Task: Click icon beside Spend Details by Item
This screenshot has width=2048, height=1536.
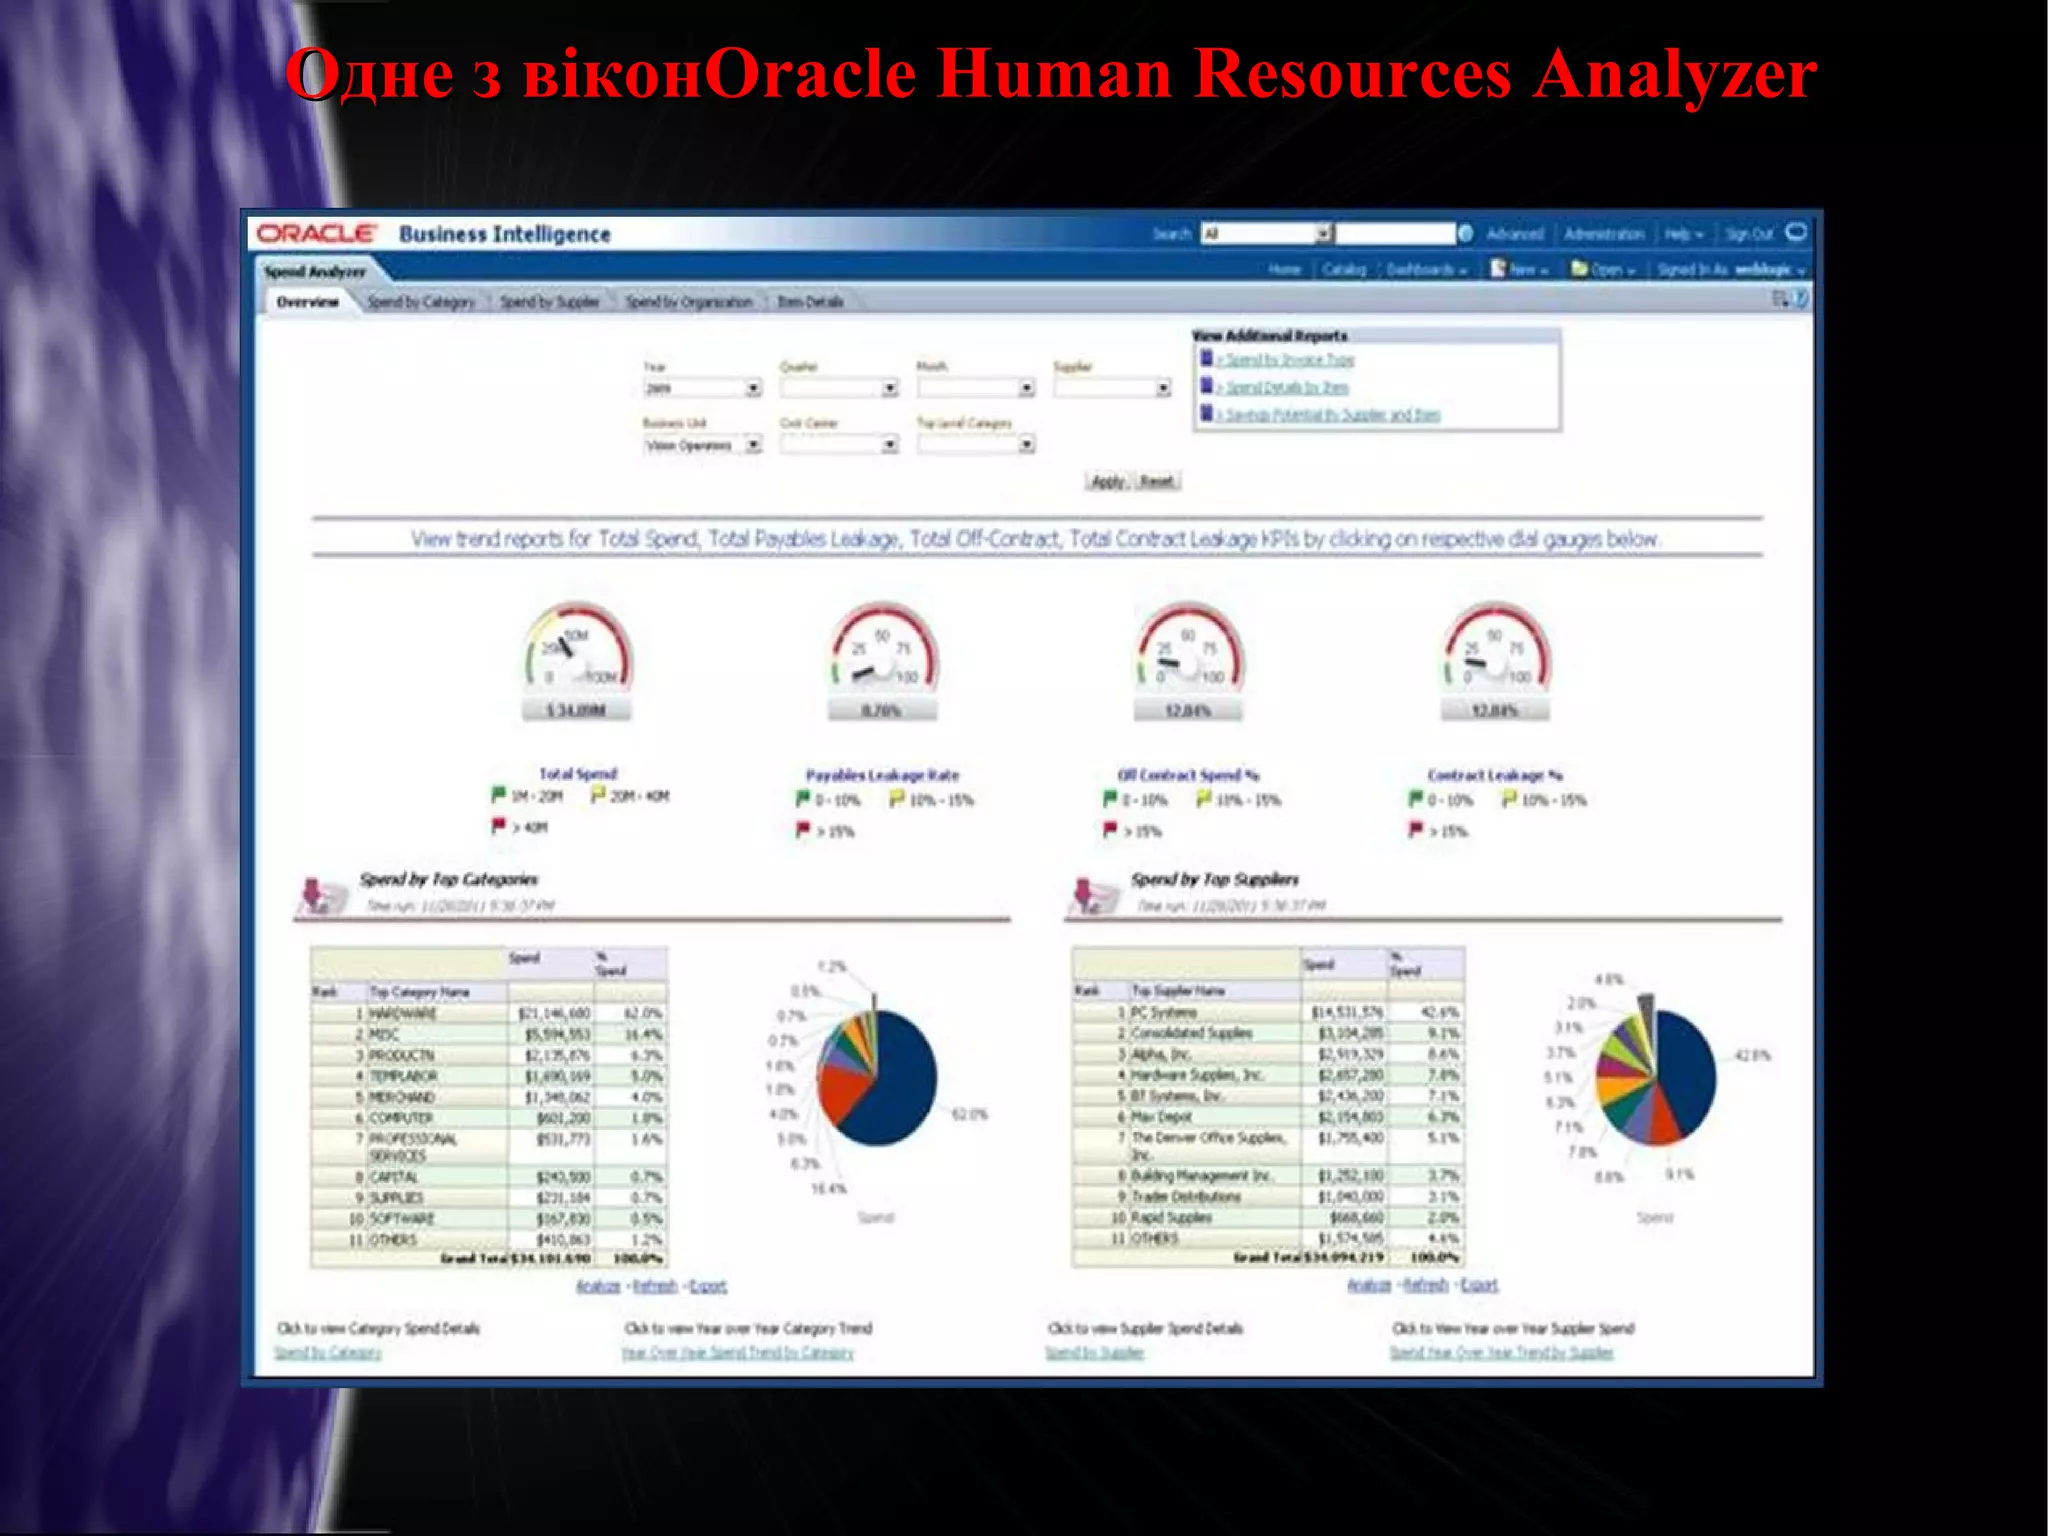Action: coord(1206,385)
